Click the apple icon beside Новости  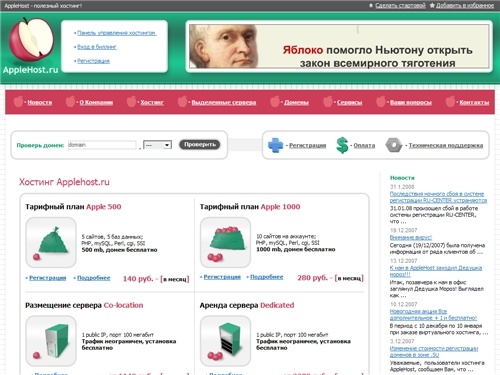[x=18, y=101]
